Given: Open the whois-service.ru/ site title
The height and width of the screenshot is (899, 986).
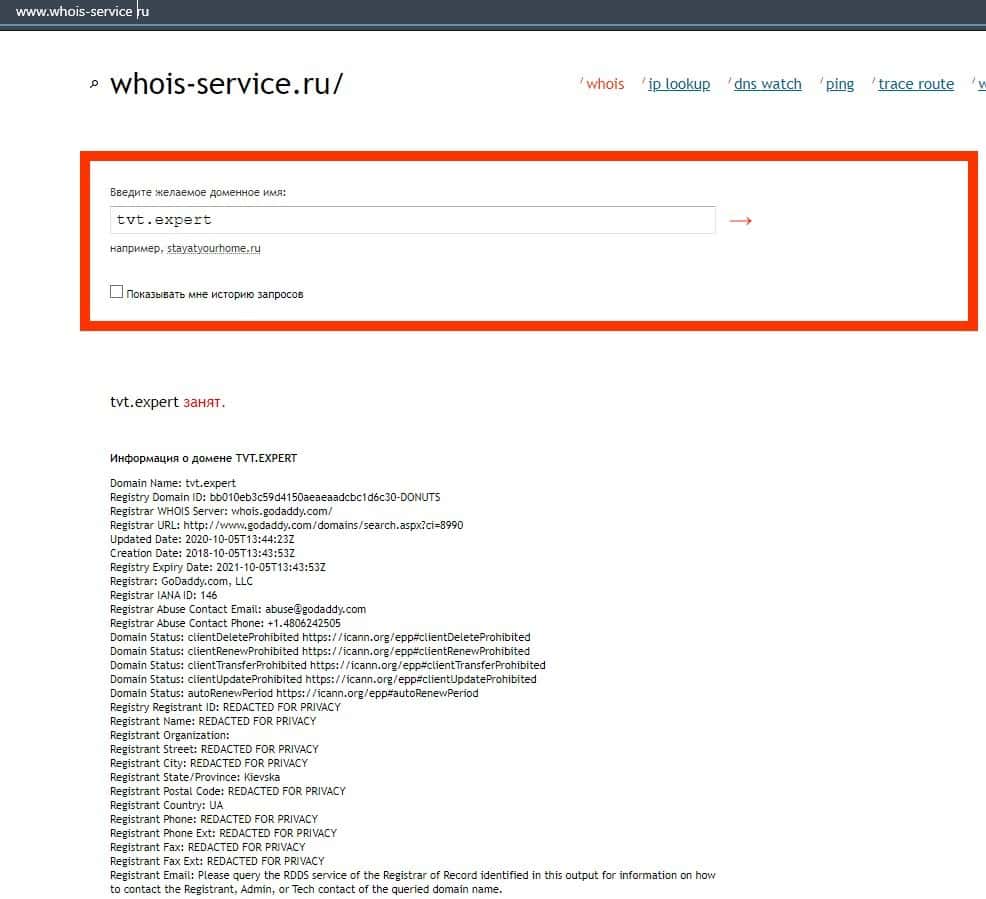Looking at the screenshot, I should coord(226,84).
